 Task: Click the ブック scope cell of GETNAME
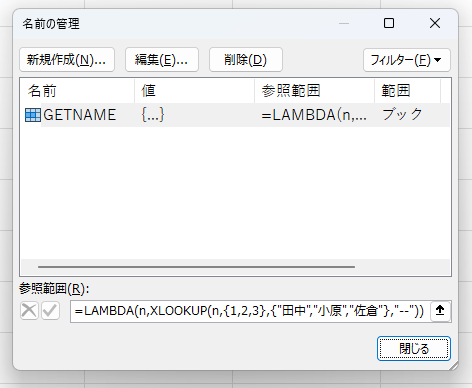click(402, 115)
